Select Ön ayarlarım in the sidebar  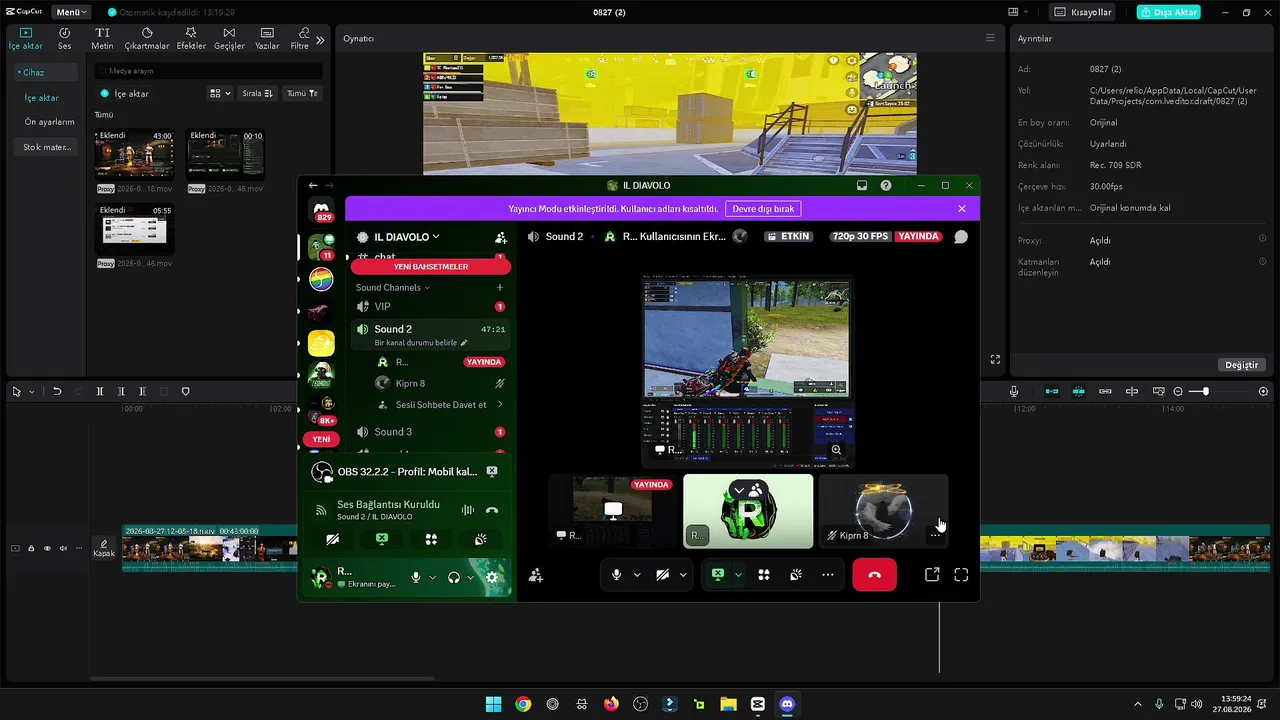(50, 122)
